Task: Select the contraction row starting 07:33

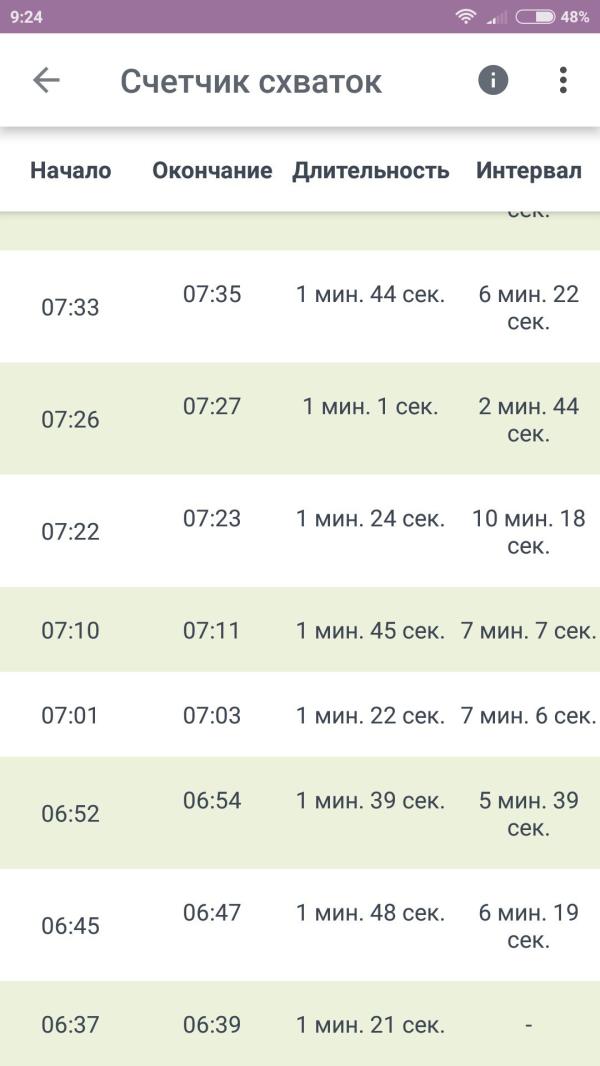Action: point(300,307)
